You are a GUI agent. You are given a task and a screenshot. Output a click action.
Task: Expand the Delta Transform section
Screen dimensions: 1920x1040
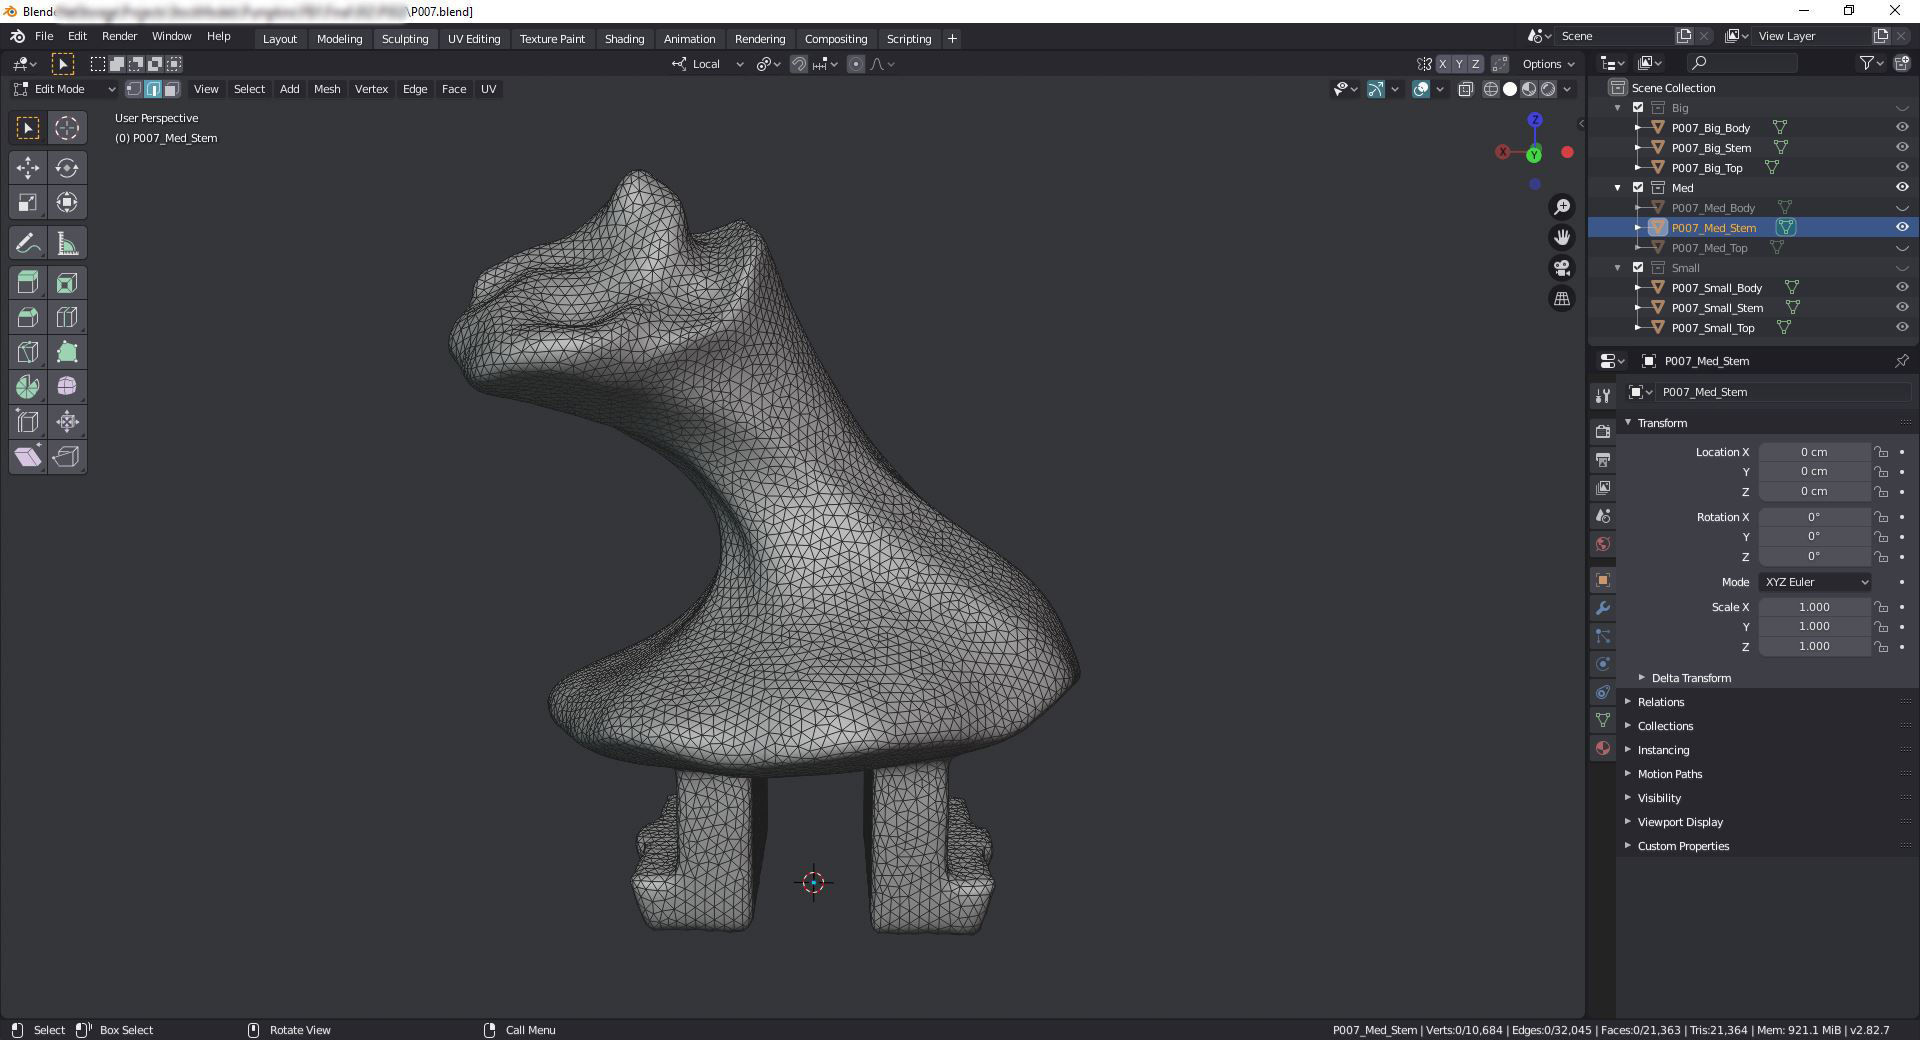(x=1690, y=678)
